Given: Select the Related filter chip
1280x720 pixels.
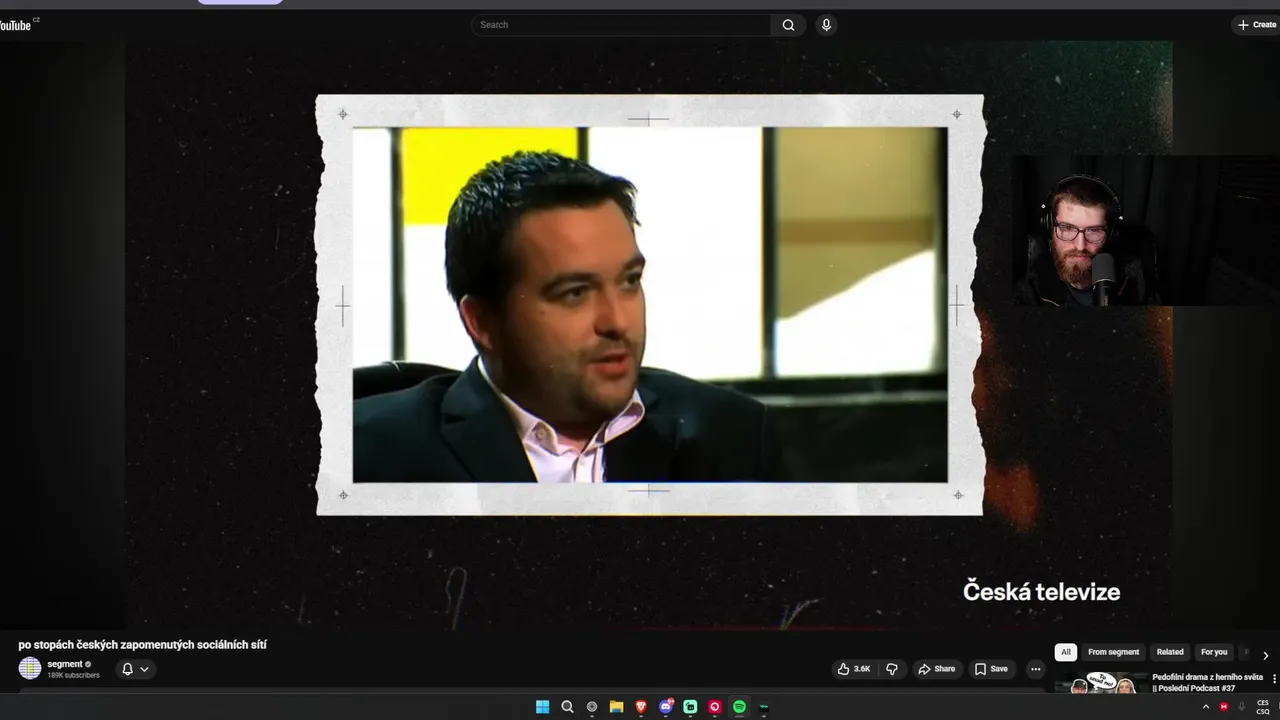Looking at the screenshot, I should (1170, 652).
